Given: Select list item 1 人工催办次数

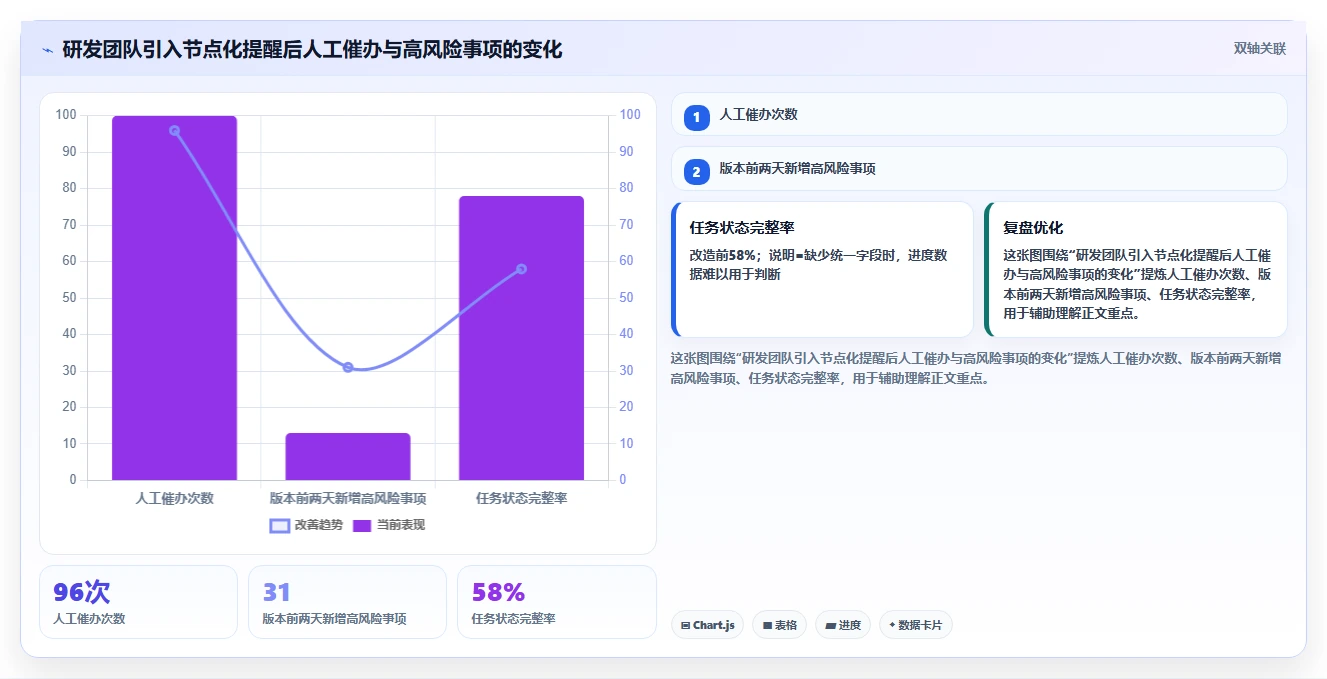Looking at the screenshot, I should [978, 114].
